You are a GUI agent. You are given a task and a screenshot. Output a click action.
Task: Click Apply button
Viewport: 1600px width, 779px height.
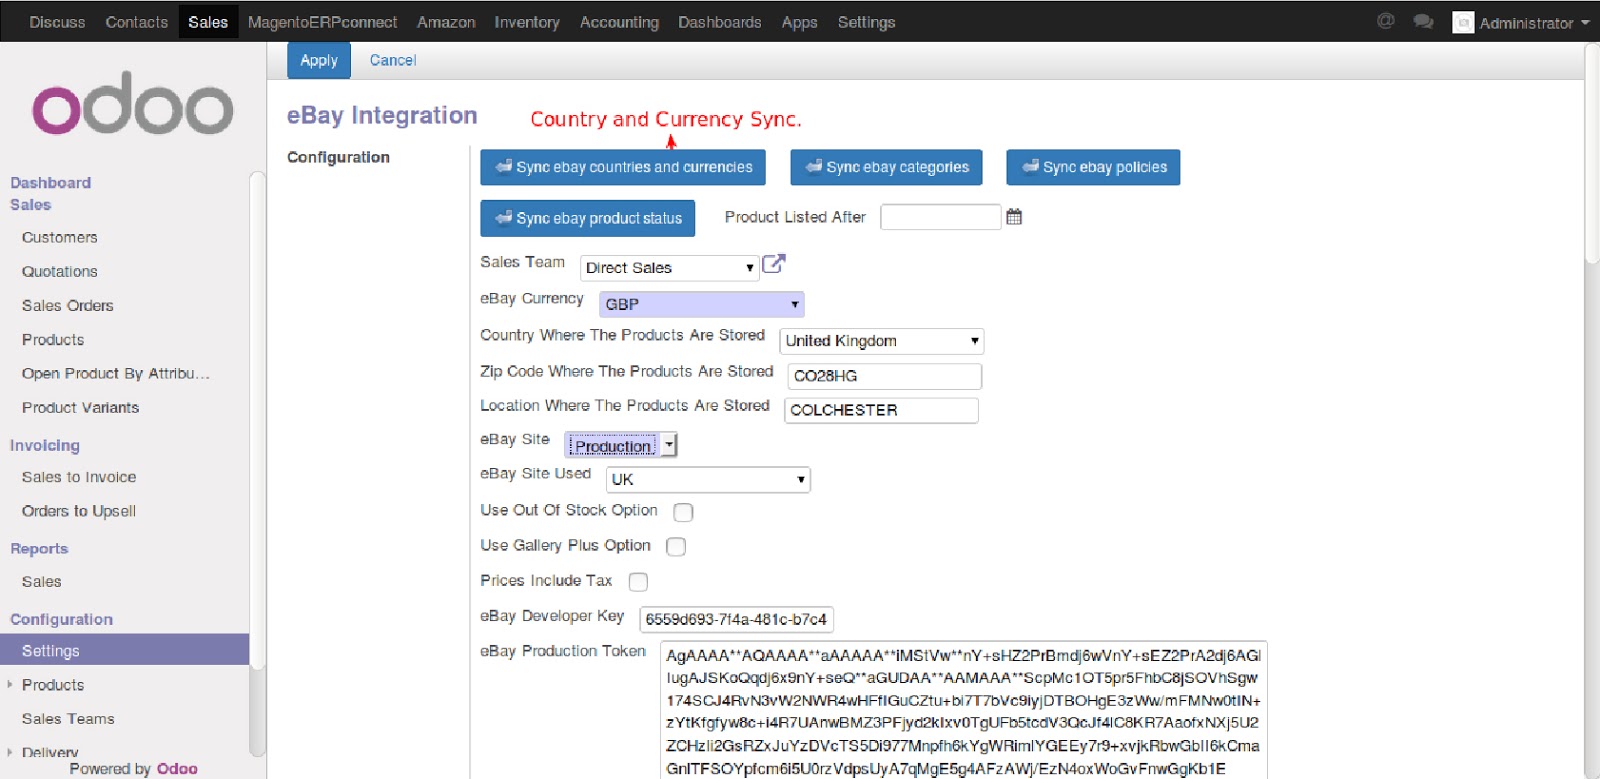click(319, 60)
